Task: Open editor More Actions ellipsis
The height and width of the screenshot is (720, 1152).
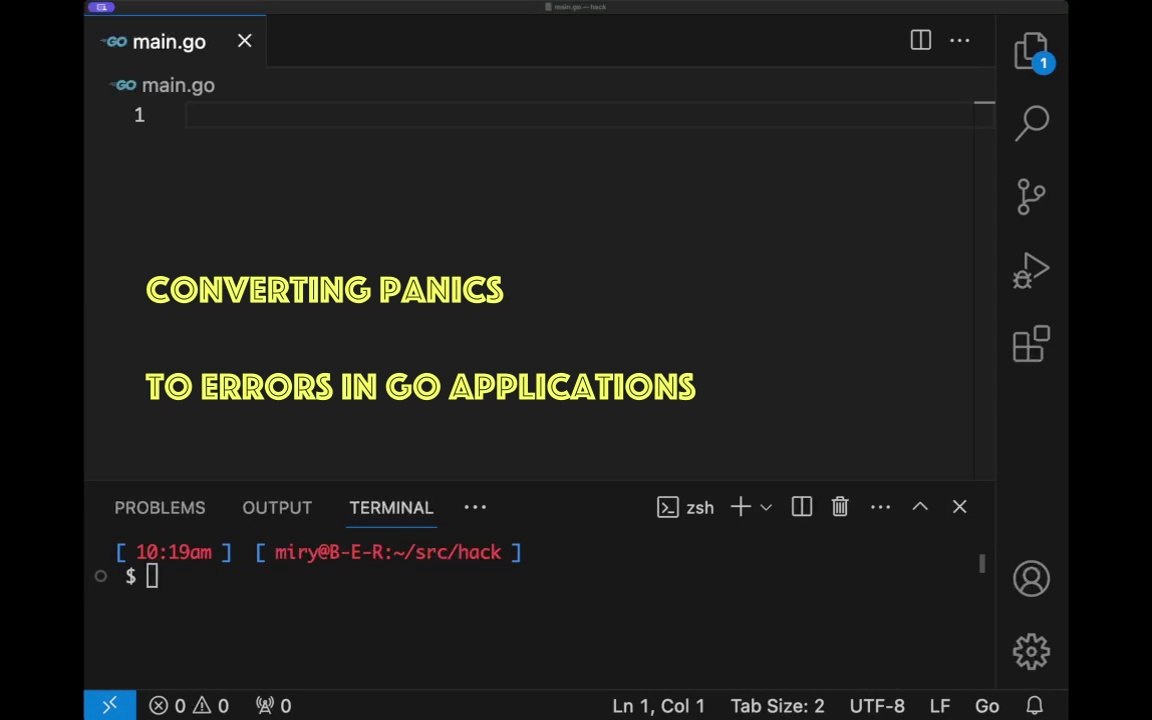Action: [960, 40]
